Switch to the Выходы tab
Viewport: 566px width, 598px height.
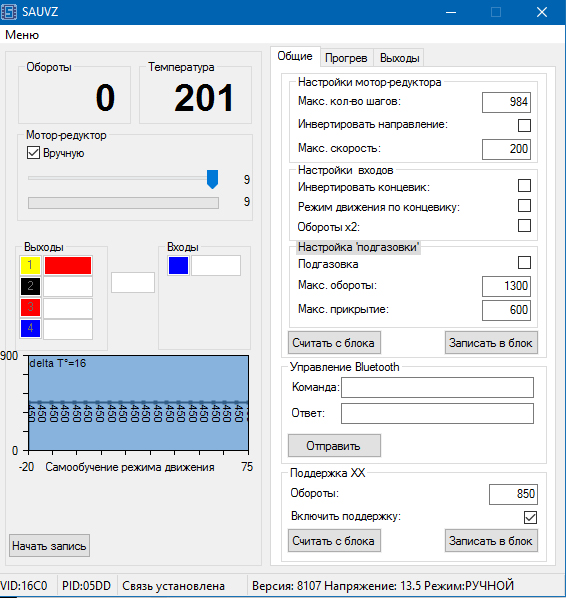[x=399, y=58]
